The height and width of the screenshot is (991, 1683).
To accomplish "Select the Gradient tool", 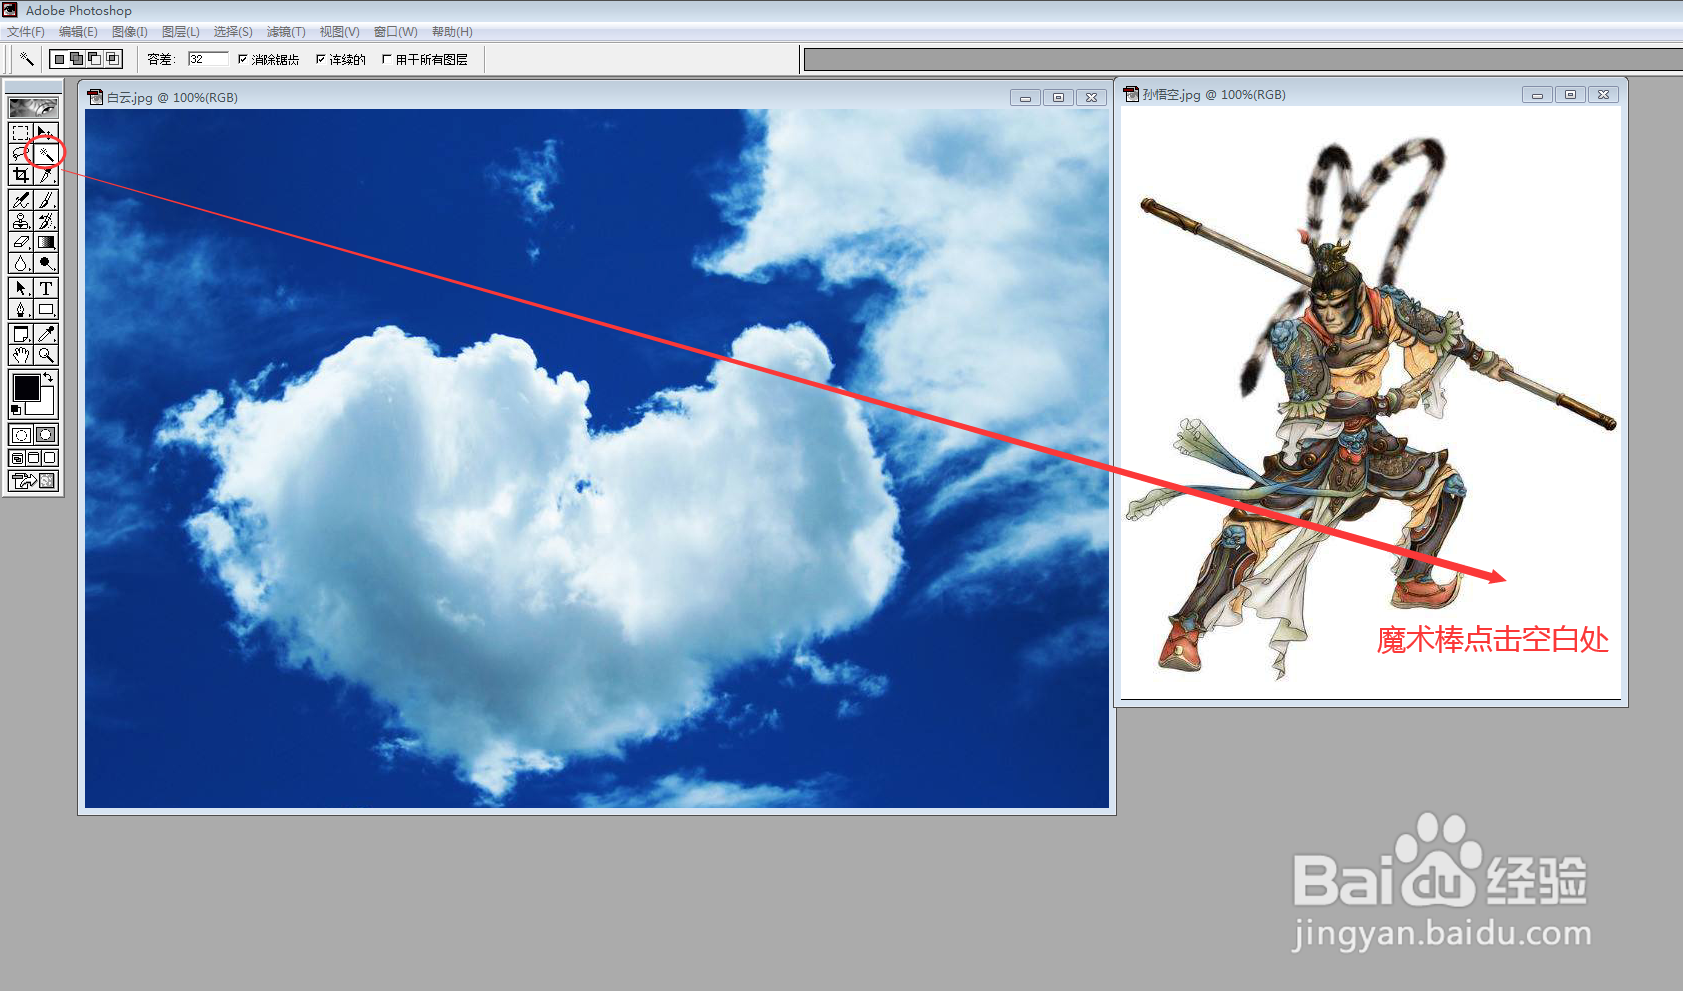I will coord(46,242).
